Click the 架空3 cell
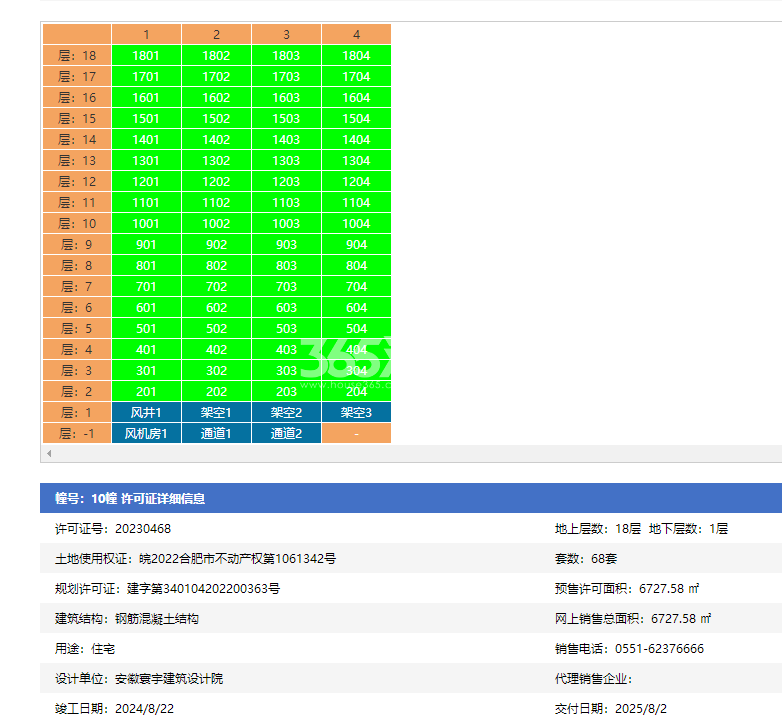 click(x=356, y=412)
